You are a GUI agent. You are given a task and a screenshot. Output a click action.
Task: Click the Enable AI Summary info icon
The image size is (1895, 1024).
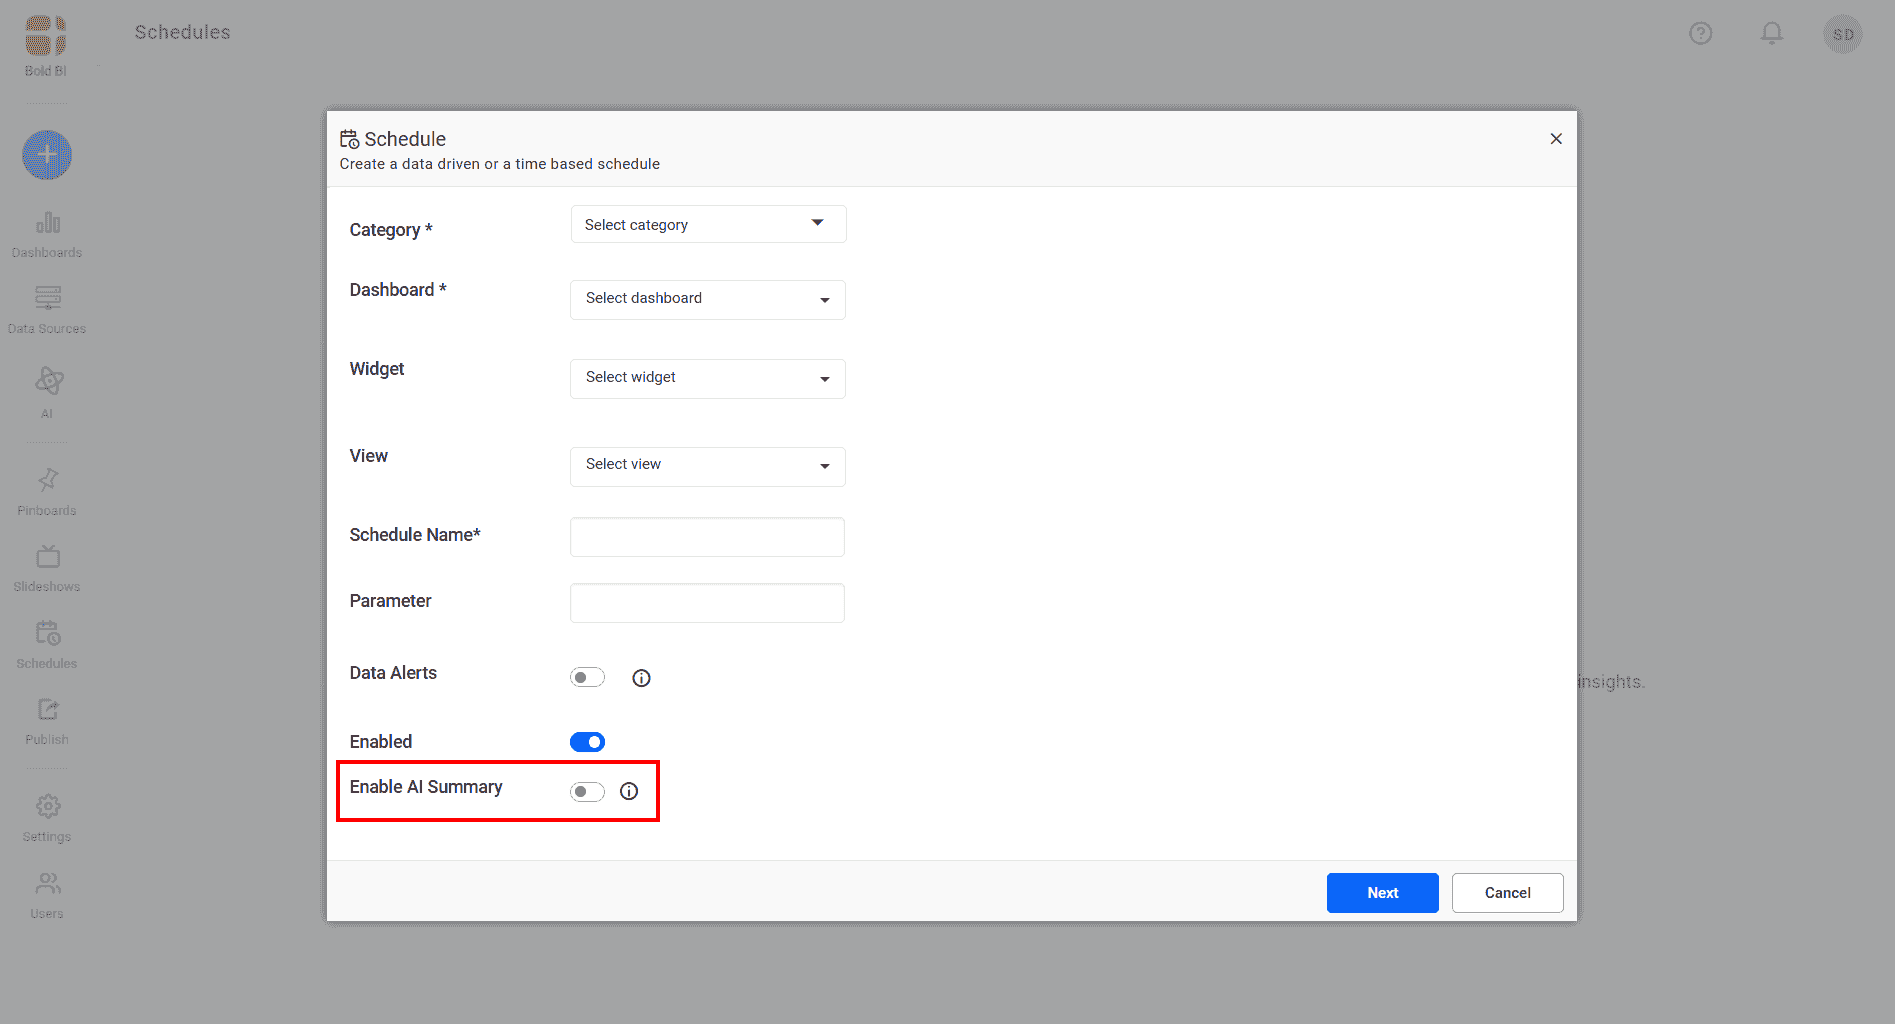[x=629, y=791]
